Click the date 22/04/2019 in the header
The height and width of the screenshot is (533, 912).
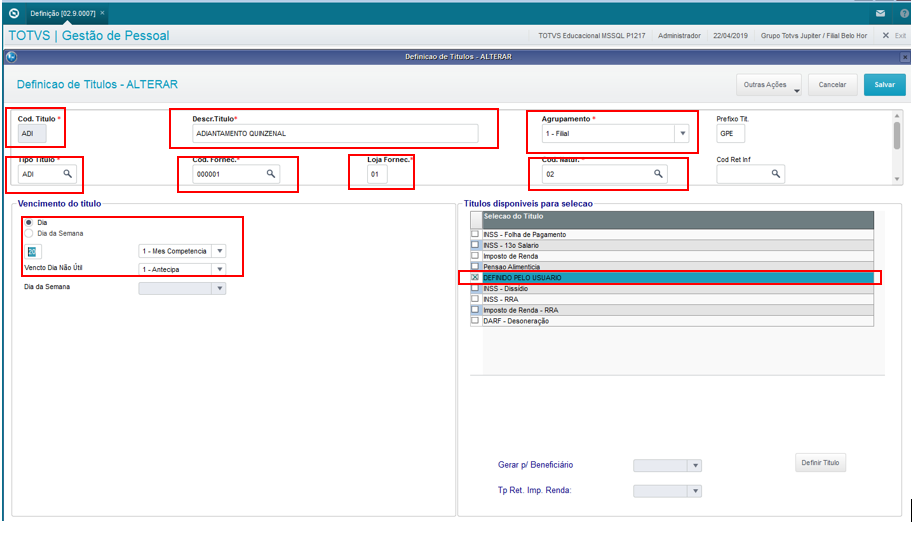pyautogui.click(x=731, y=35)
